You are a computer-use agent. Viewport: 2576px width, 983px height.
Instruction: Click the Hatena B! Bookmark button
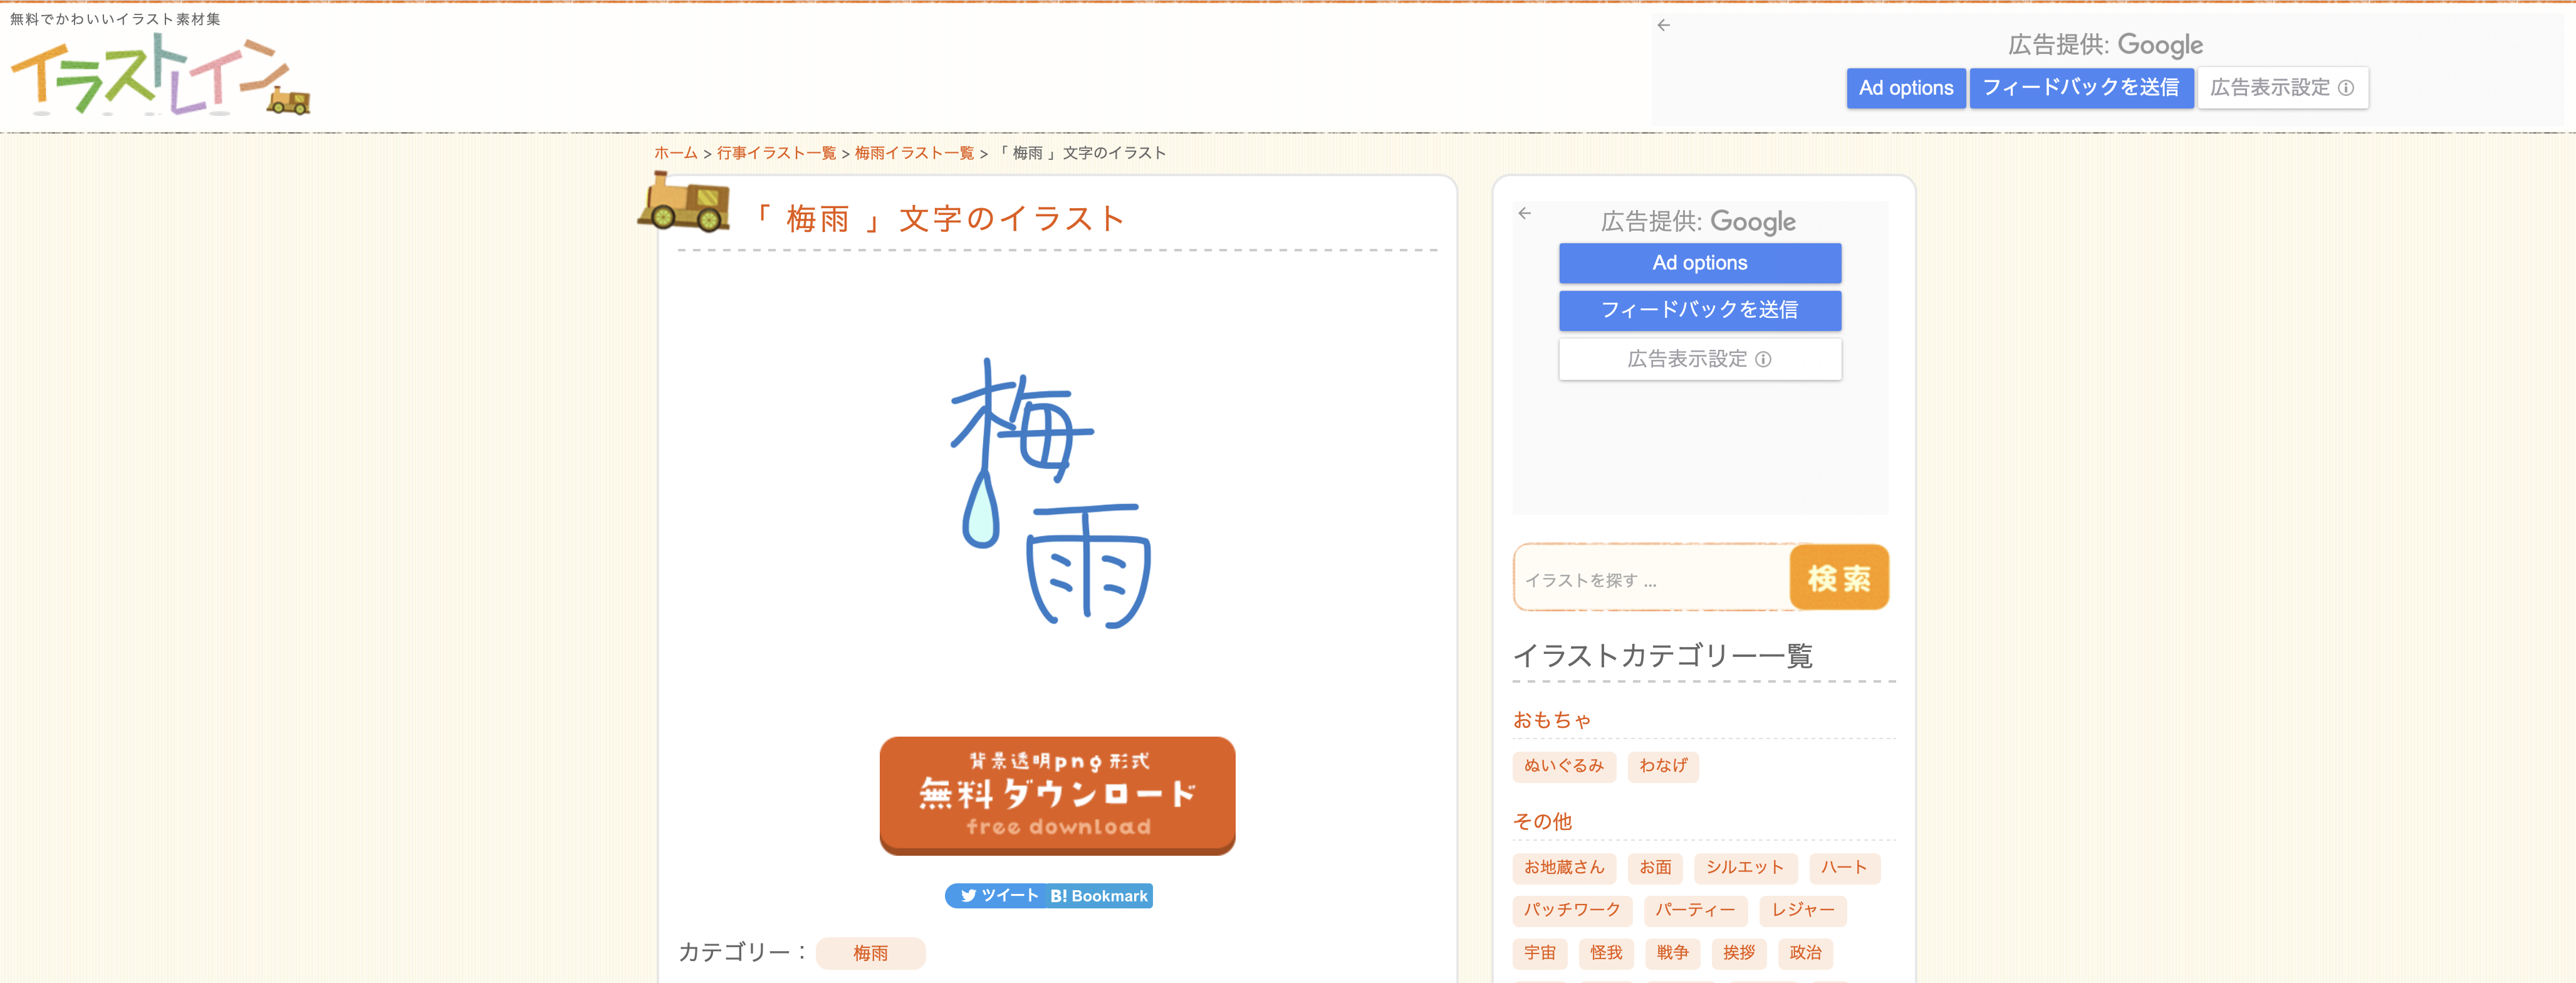pyautogui.click(x=1099, y=896)
